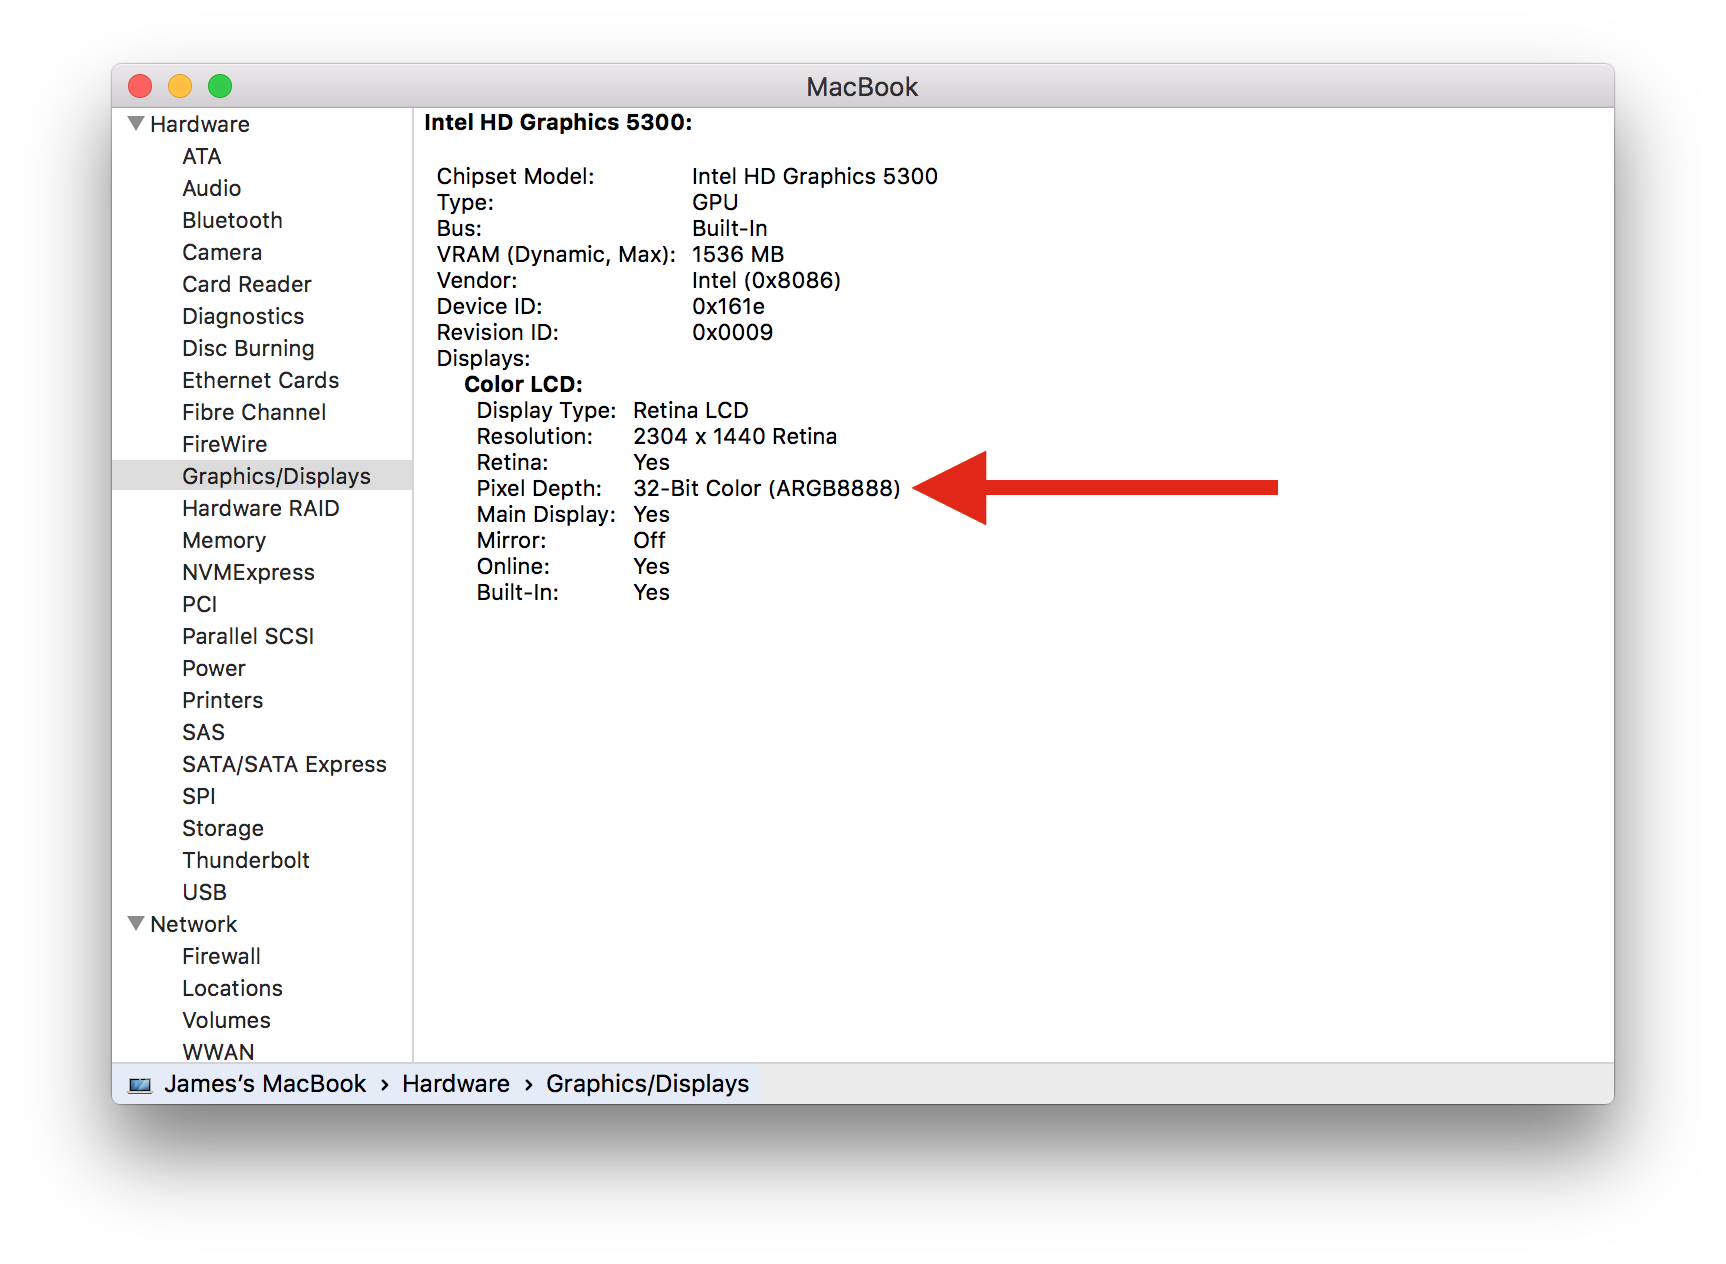1726x1264 pixels.
Task: Open the Printers entry
Action: pos(223,700)
